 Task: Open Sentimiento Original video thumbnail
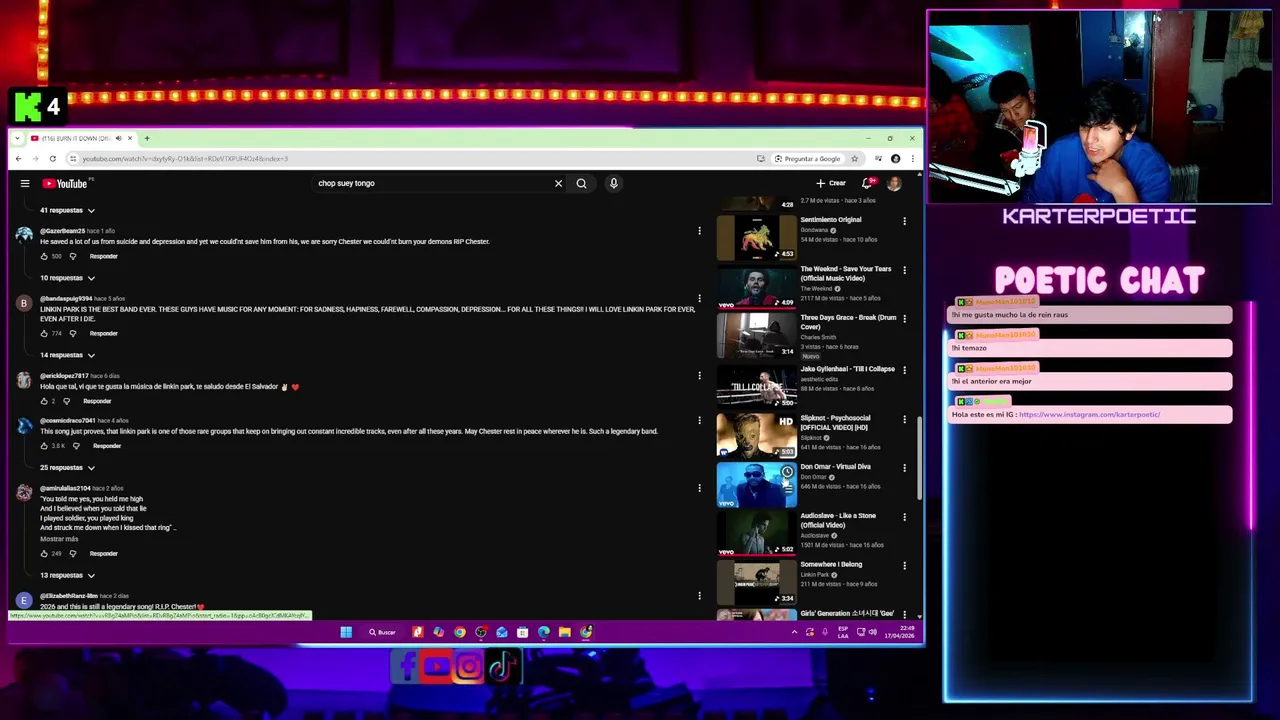pos(757,237)
